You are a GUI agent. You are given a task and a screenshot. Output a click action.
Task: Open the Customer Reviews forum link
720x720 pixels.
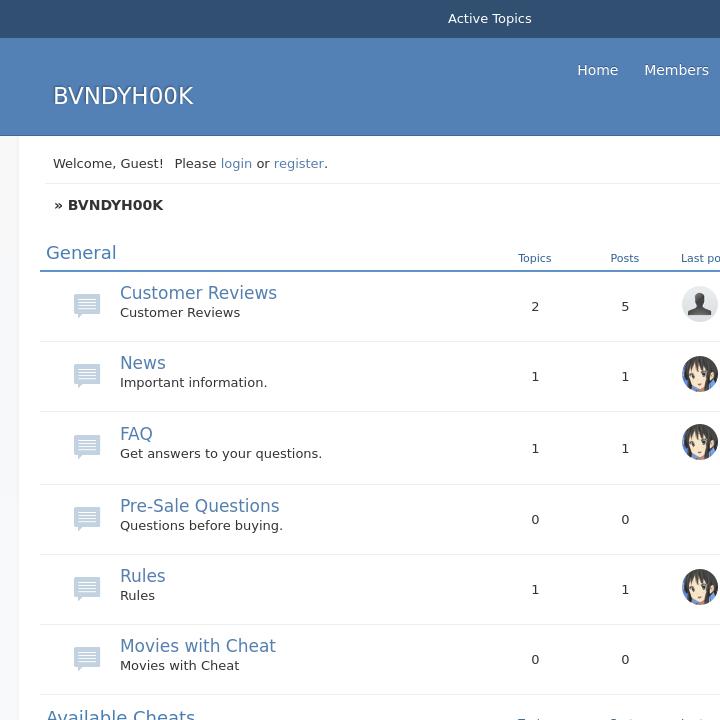coord(198,293)
